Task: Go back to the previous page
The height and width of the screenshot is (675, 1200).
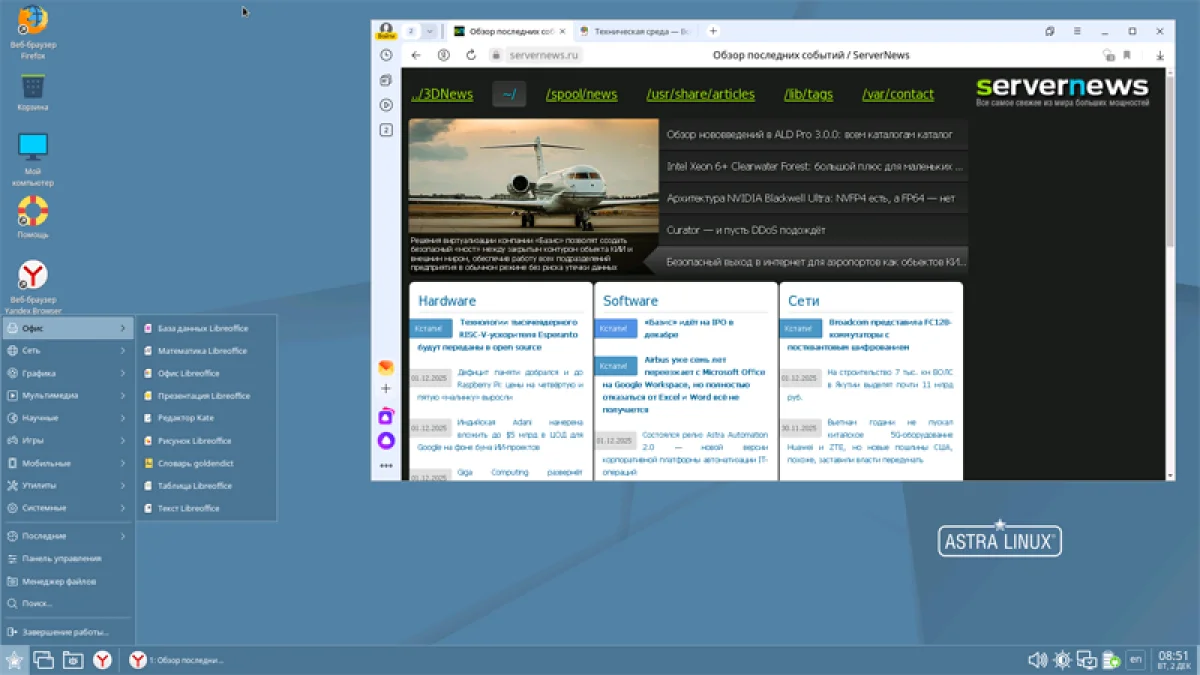Action: point(417,55)
